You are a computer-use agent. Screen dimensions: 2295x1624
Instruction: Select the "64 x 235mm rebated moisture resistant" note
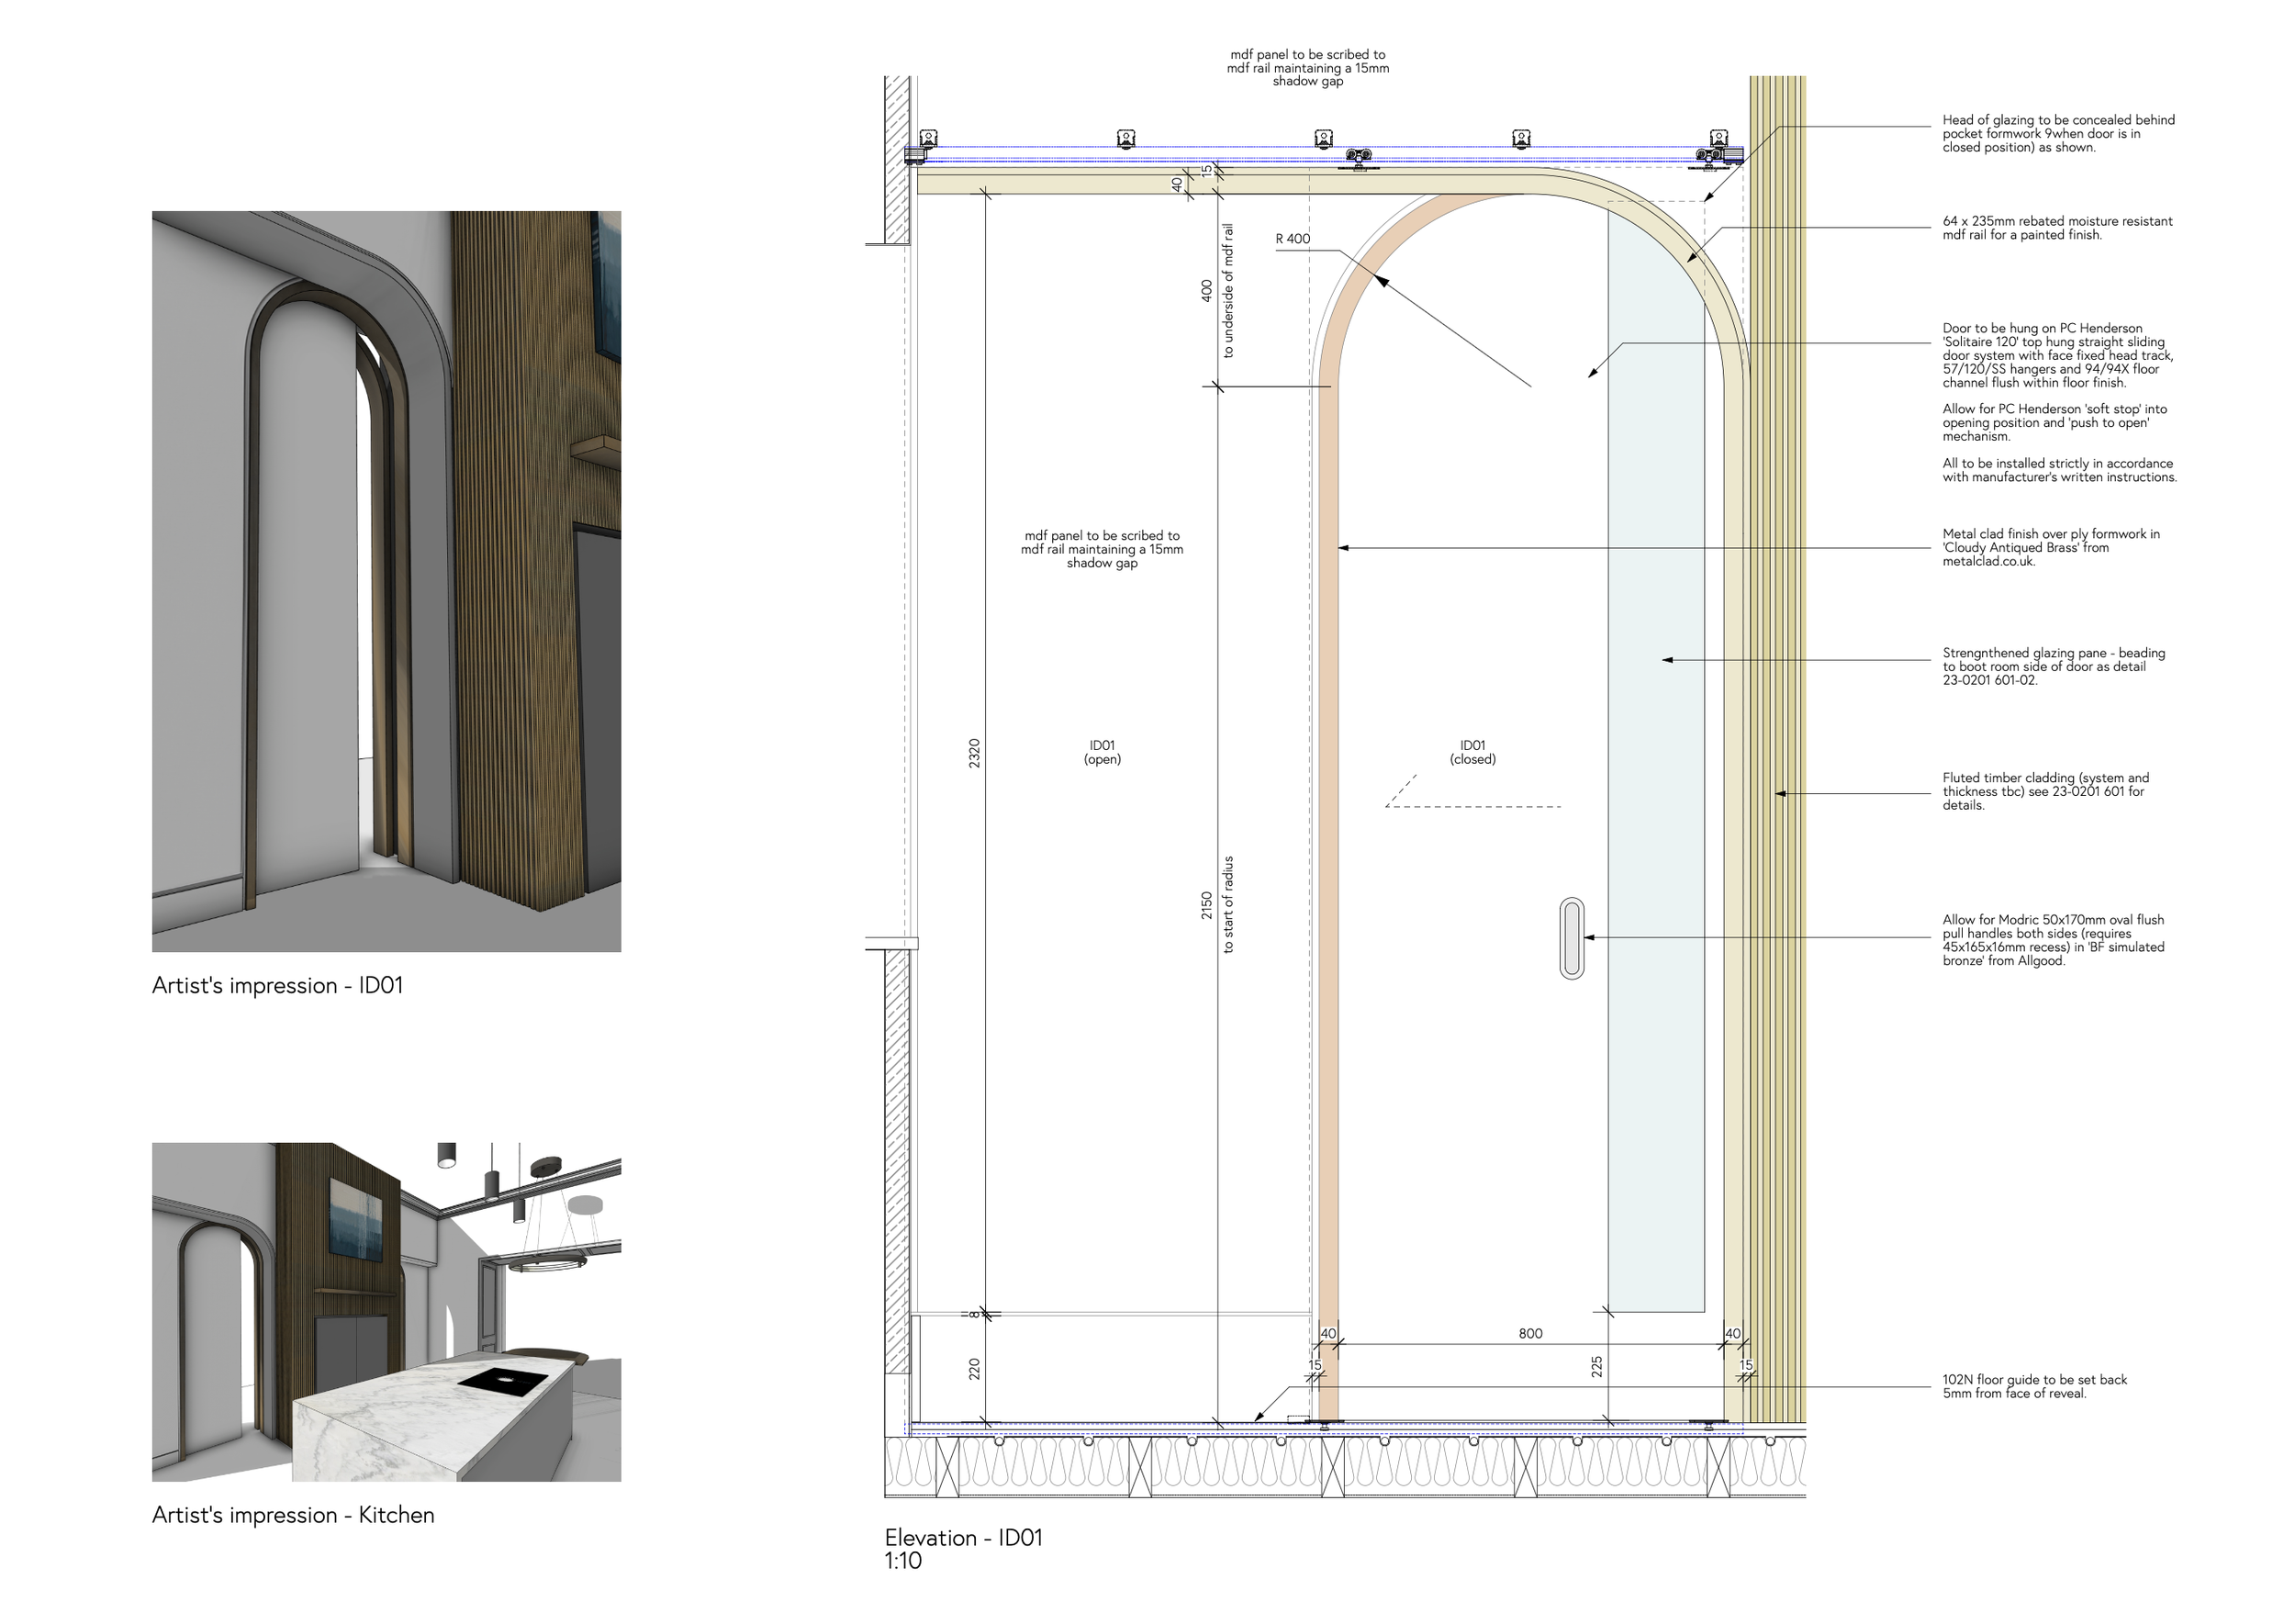click(x=2057, y=228)
